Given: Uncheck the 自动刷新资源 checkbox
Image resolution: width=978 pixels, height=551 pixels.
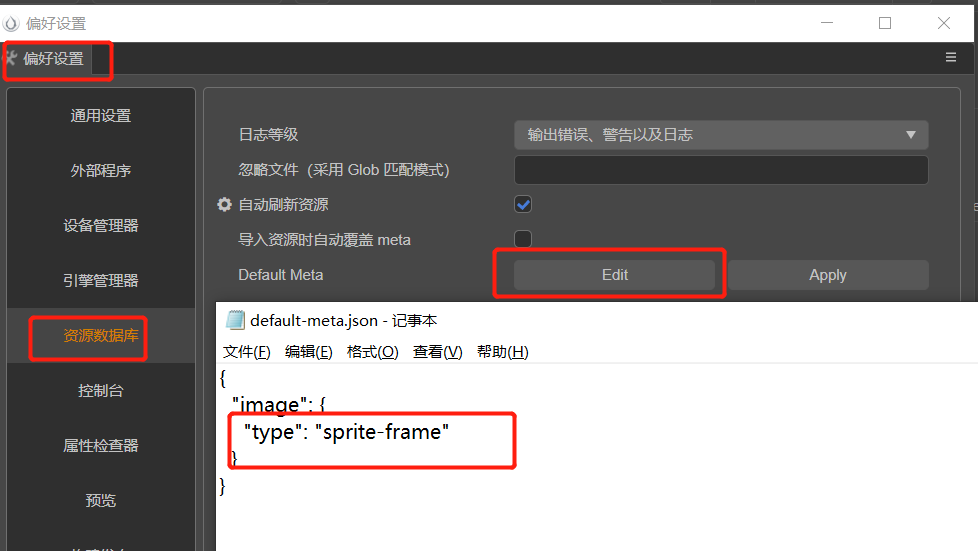Looking at the screenshot, I should (x=523, y=204).
